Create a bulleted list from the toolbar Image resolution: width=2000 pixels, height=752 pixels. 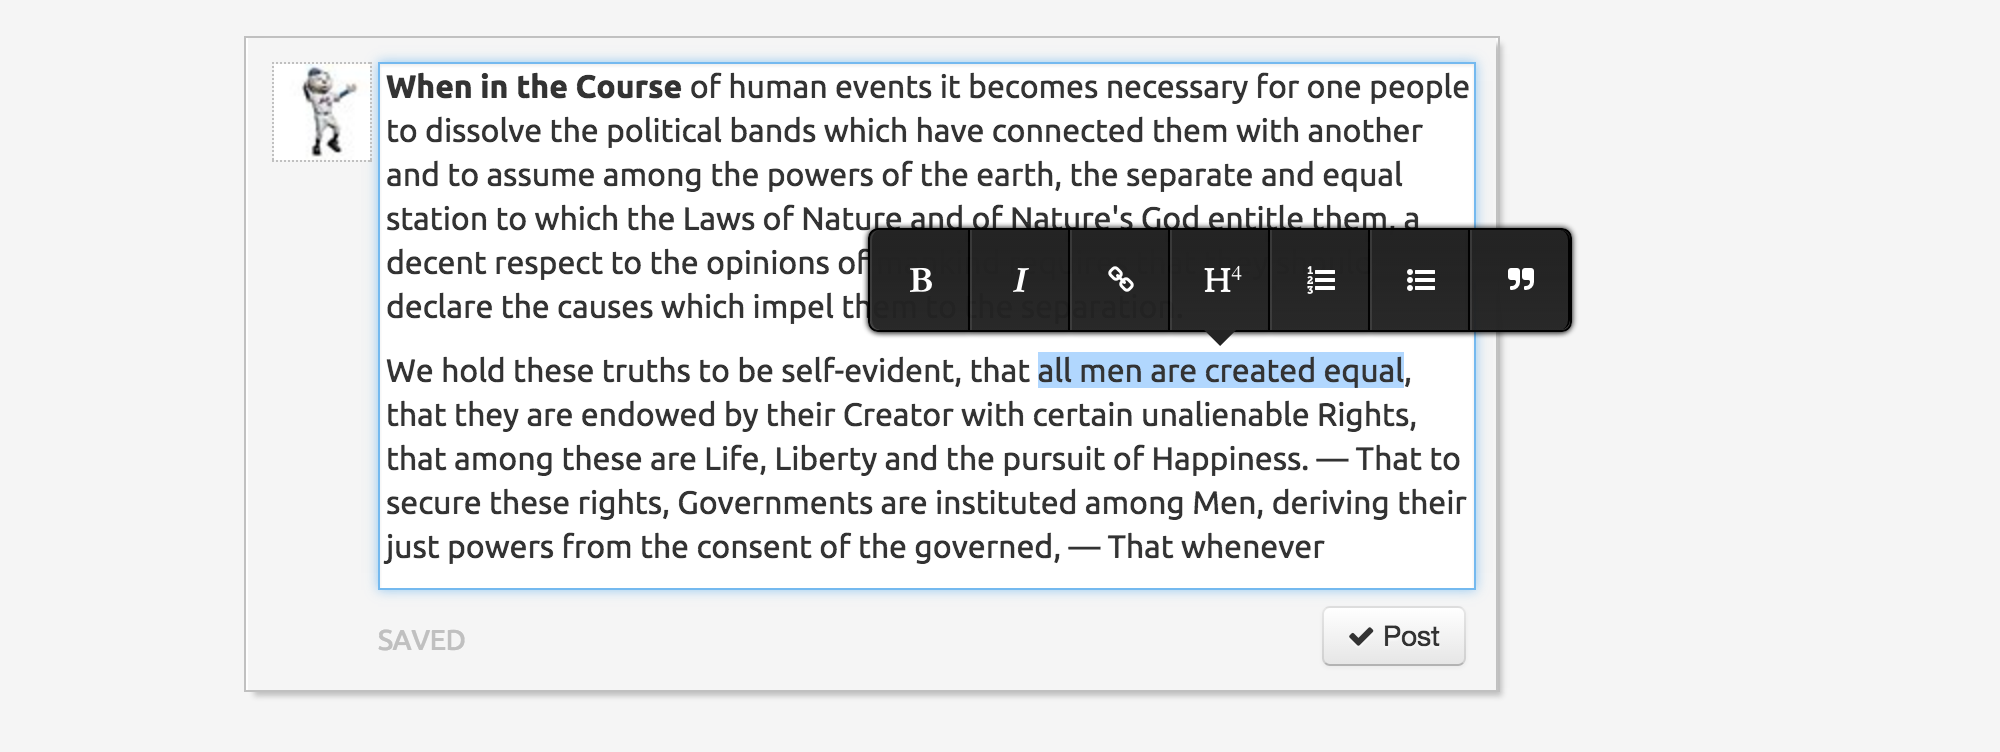[1420, 280]
